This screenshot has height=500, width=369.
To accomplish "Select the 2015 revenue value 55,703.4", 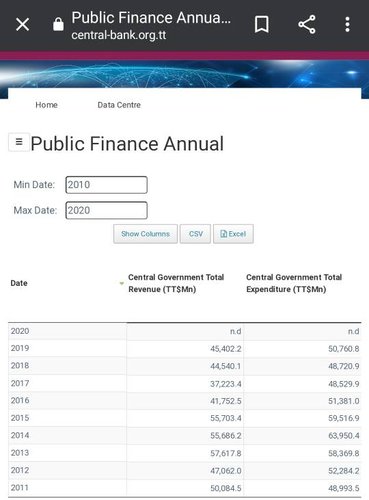I will [x=226, y=418].
